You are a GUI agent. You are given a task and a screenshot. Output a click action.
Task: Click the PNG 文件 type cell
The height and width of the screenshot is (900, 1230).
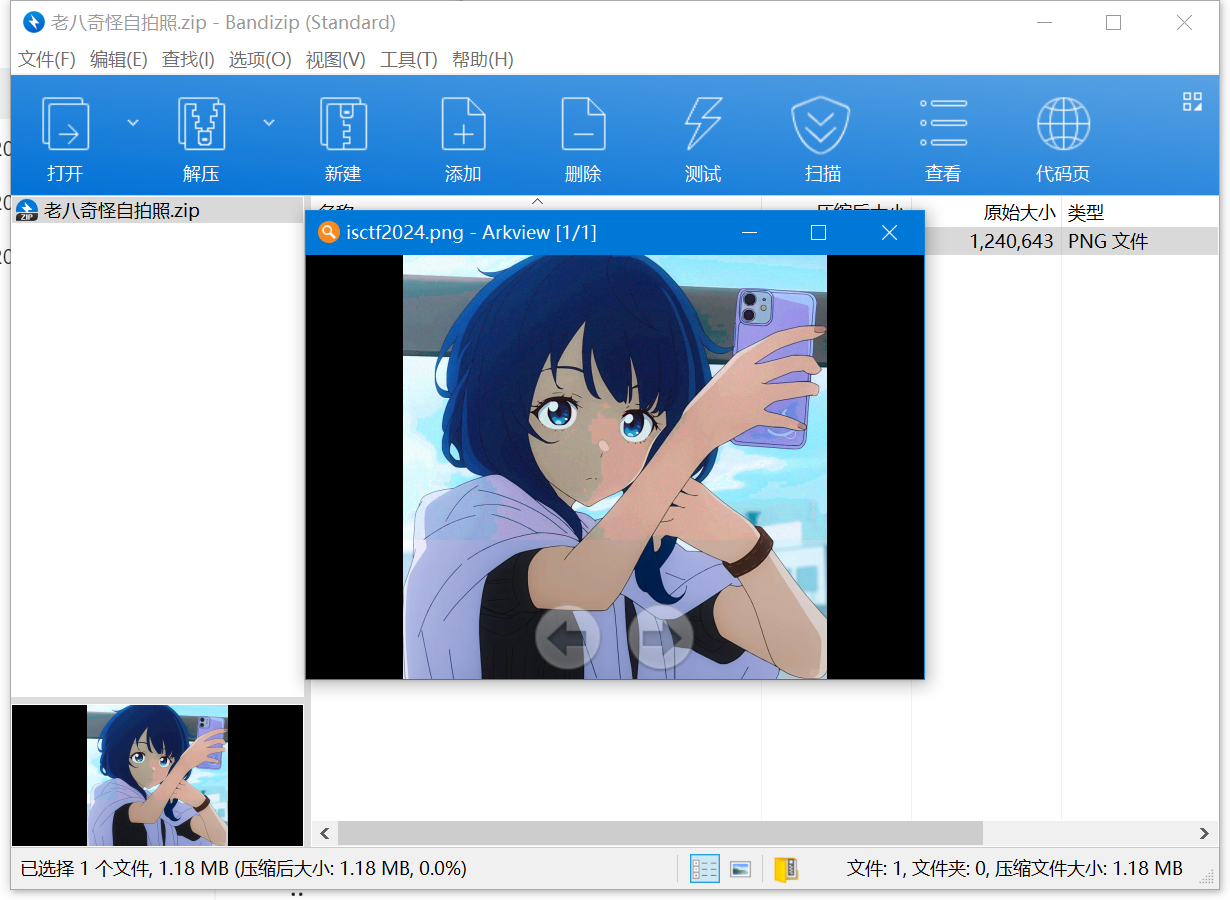point(1108,241)
